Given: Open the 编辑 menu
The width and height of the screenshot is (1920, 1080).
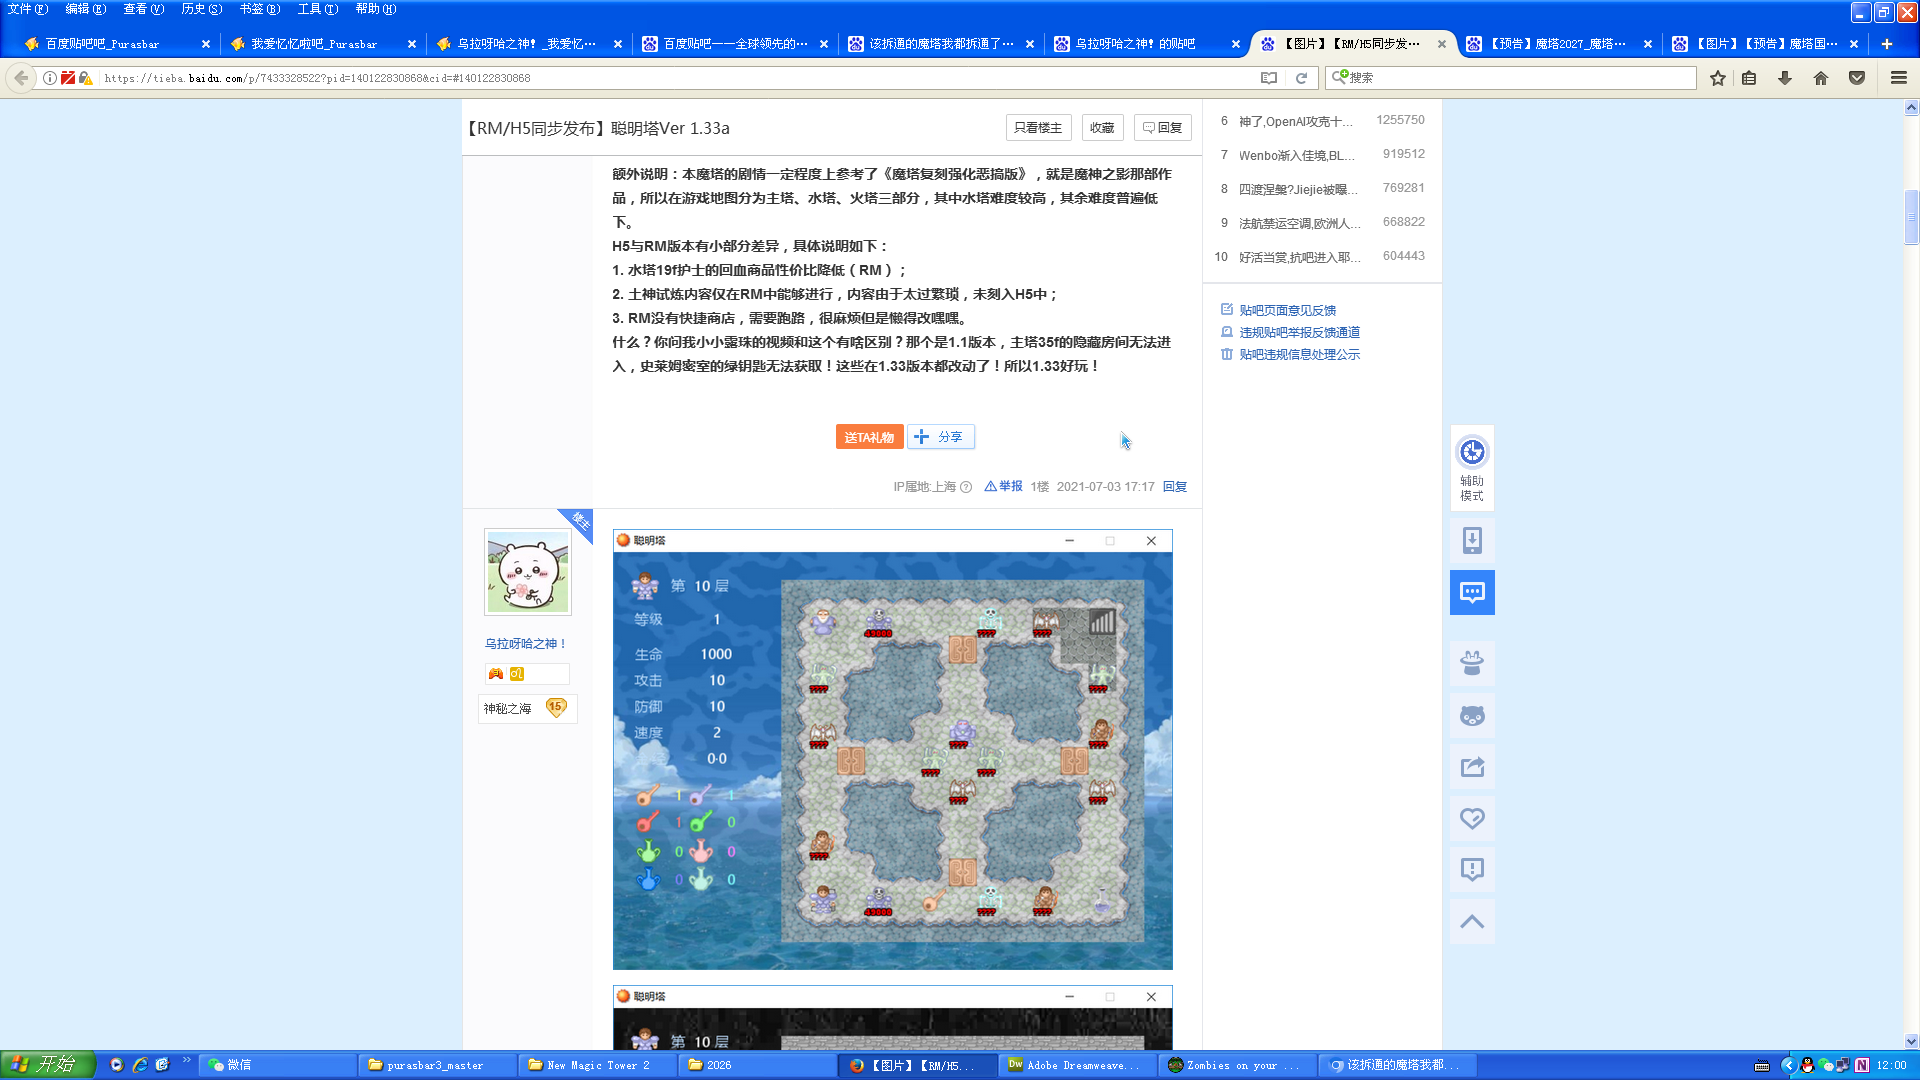Looking at the screenshot, I should click(85, 9).
